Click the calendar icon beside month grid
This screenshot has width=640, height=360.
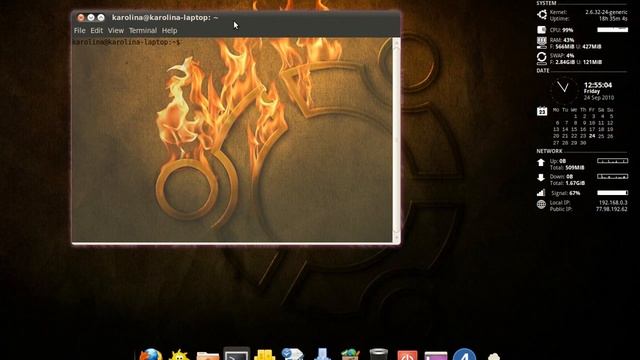coord(542,111)
